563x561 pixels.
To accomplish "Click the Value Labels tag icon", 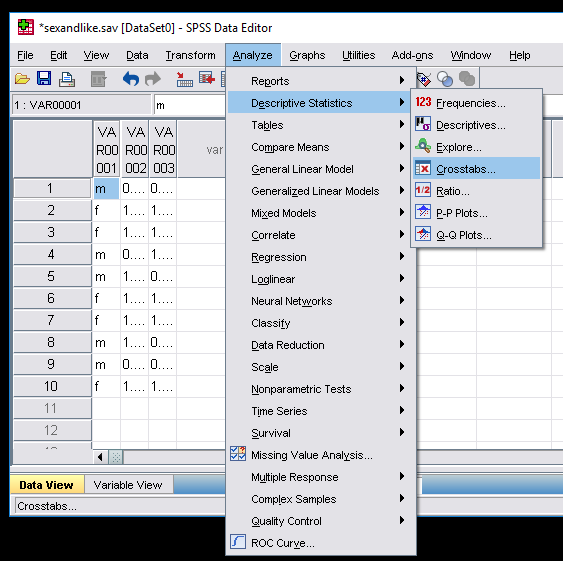I will (424, 79).
